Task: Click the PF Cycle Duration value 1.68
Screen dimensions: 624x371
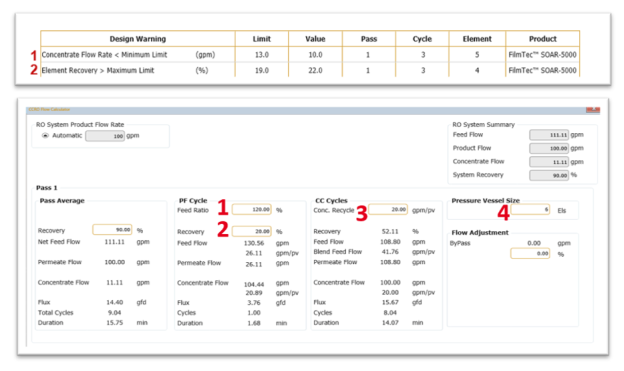Action: [x=254, y=323]
